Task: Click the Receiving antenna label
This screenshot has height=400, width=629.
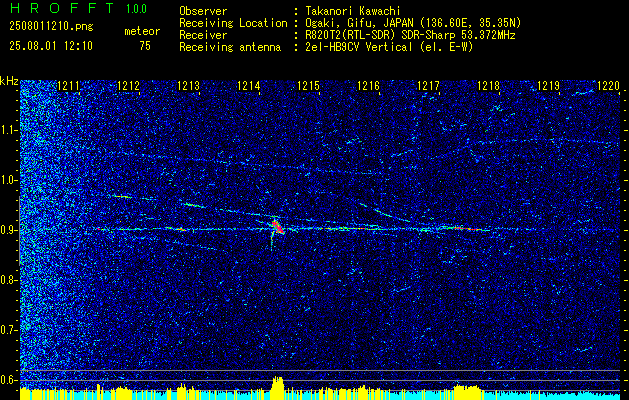Action: pyautogui.click(x=230, y=47)
